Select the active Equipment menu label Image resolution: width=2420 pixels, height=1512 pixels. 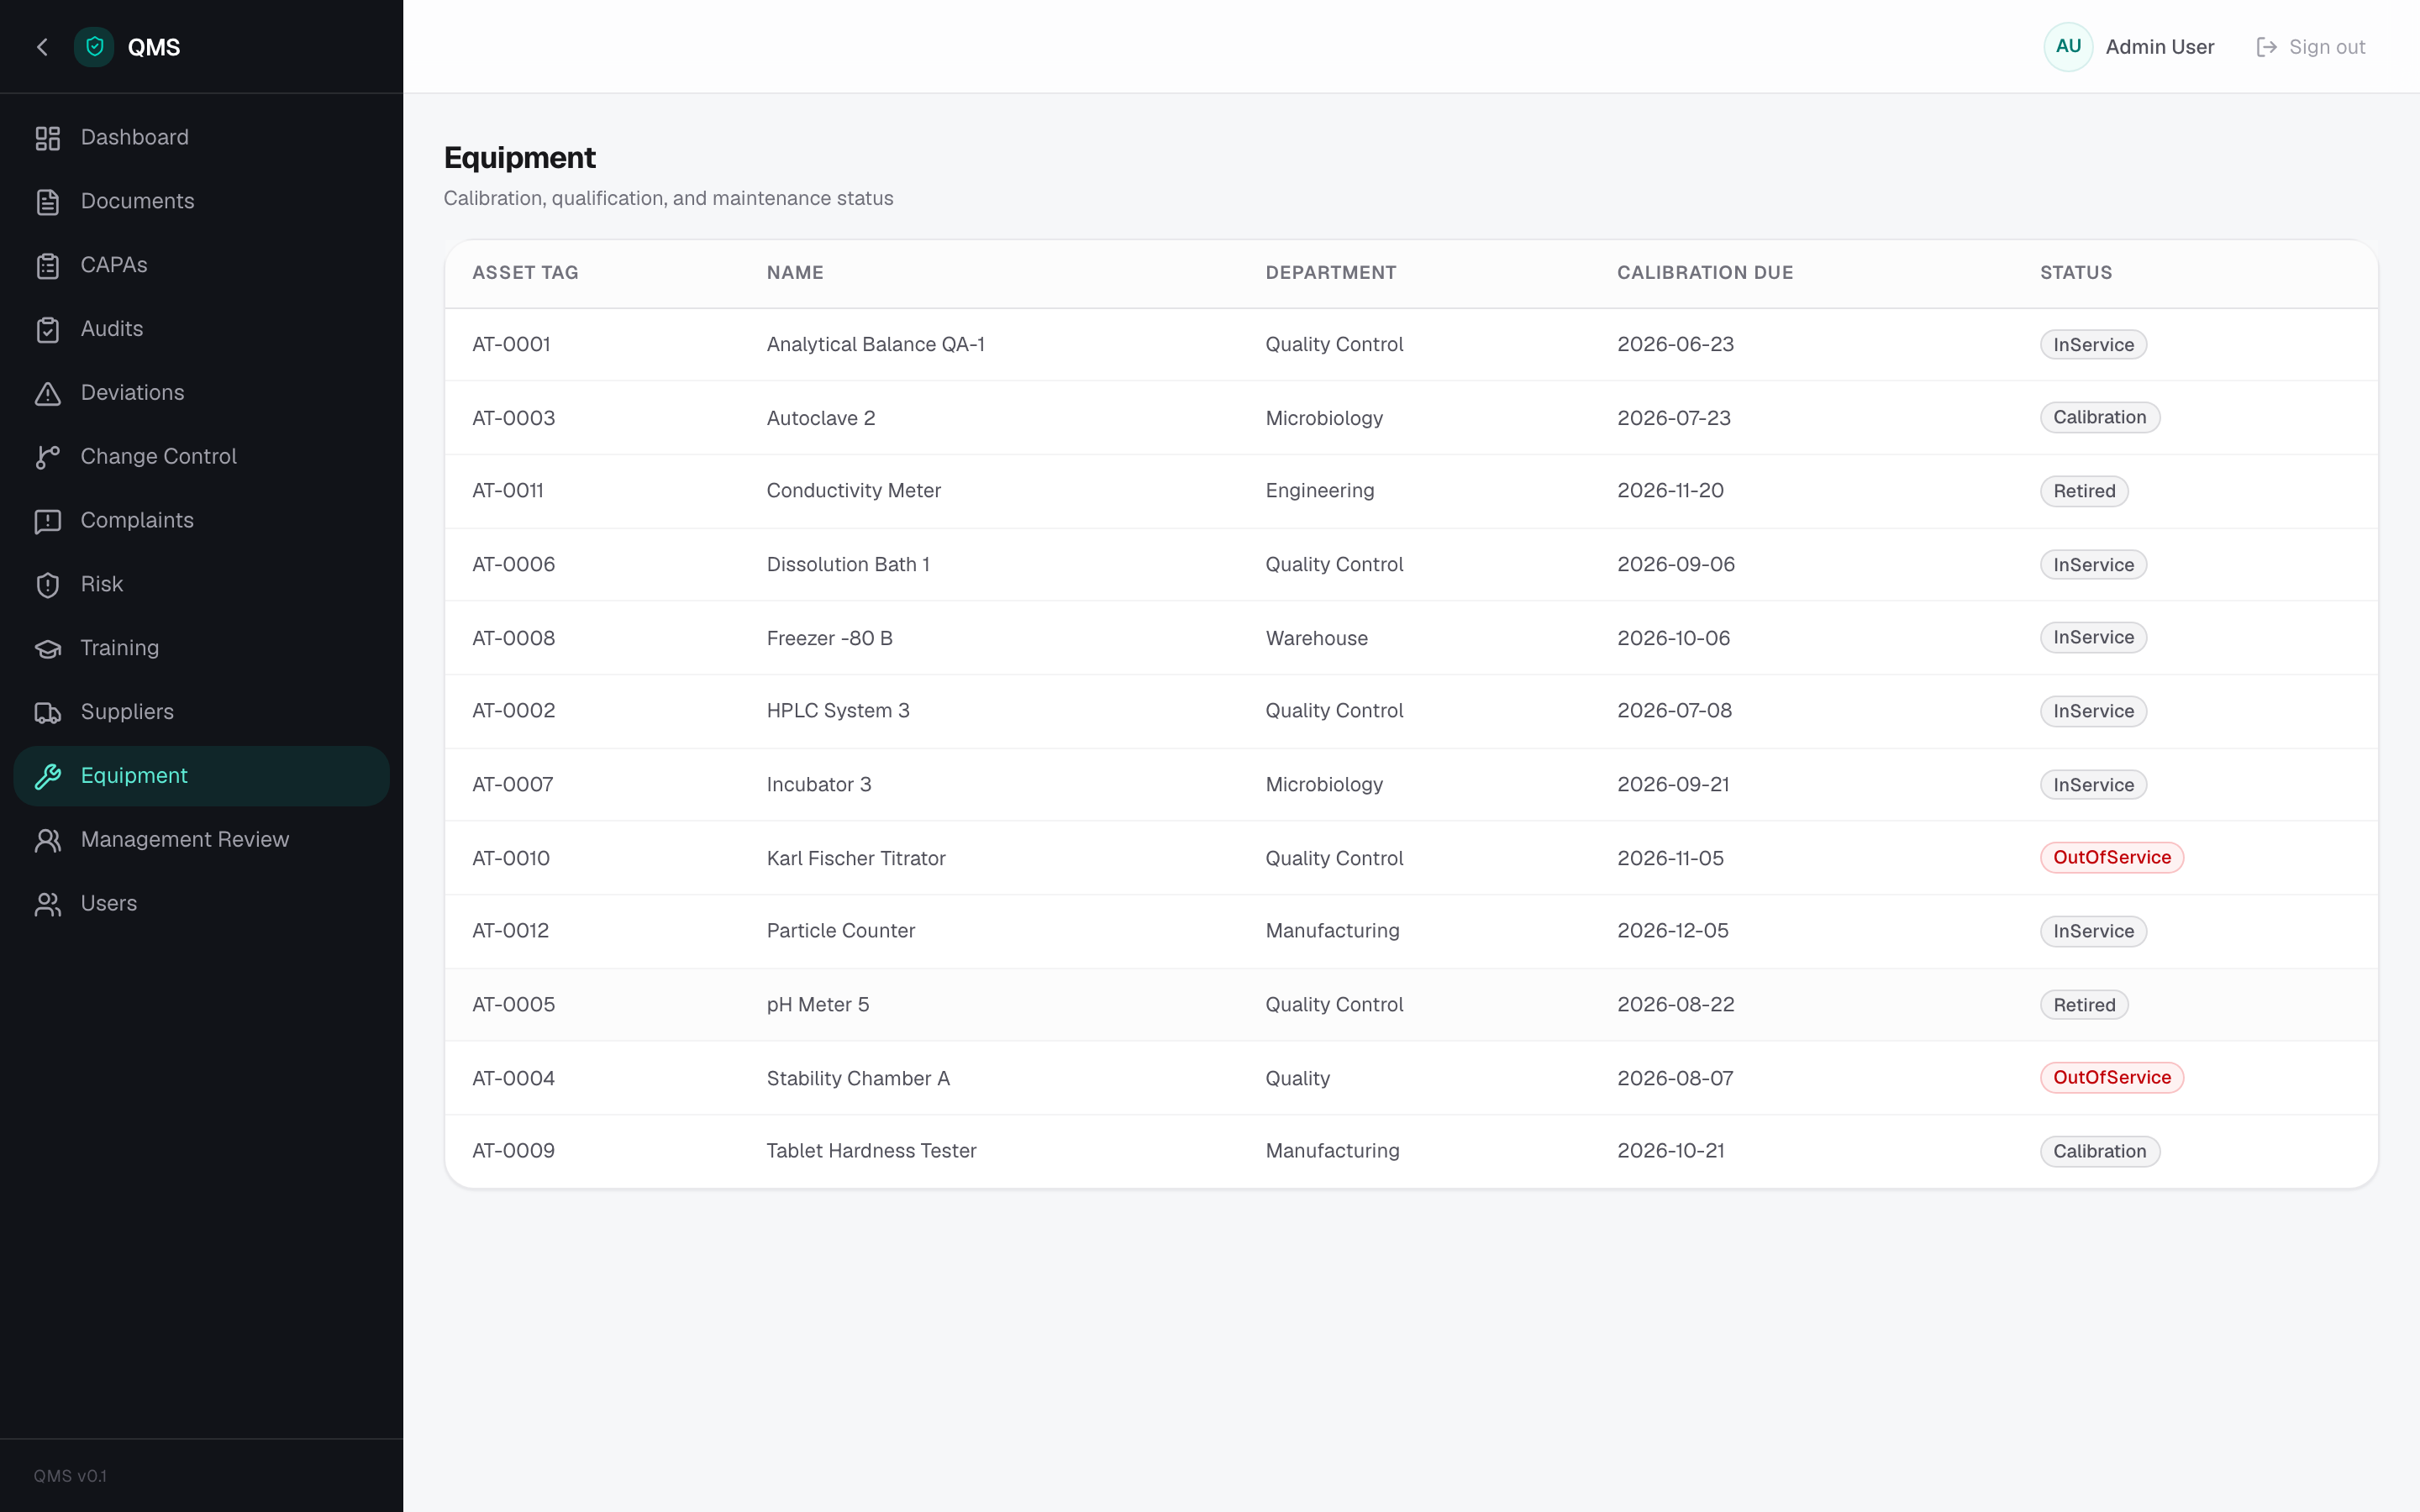coord(134,775)
